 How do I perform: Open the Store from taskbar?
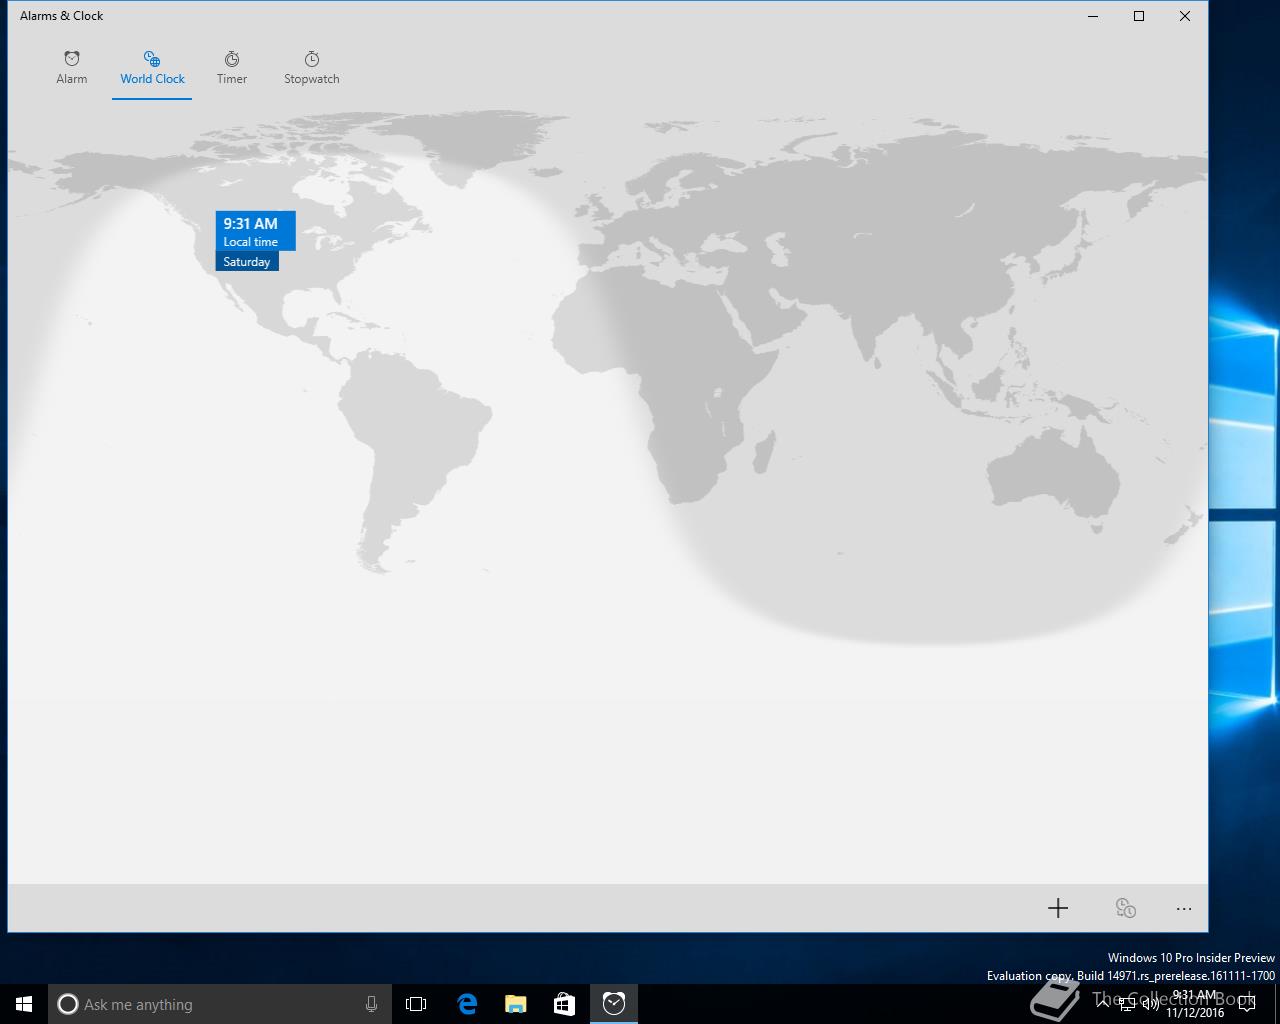[564, 1004]
